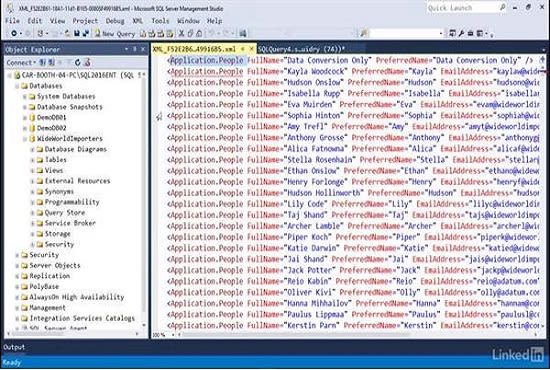Cut the selected text with scissors icon
This screenshot has height=370, width=550.
point(181,34)
